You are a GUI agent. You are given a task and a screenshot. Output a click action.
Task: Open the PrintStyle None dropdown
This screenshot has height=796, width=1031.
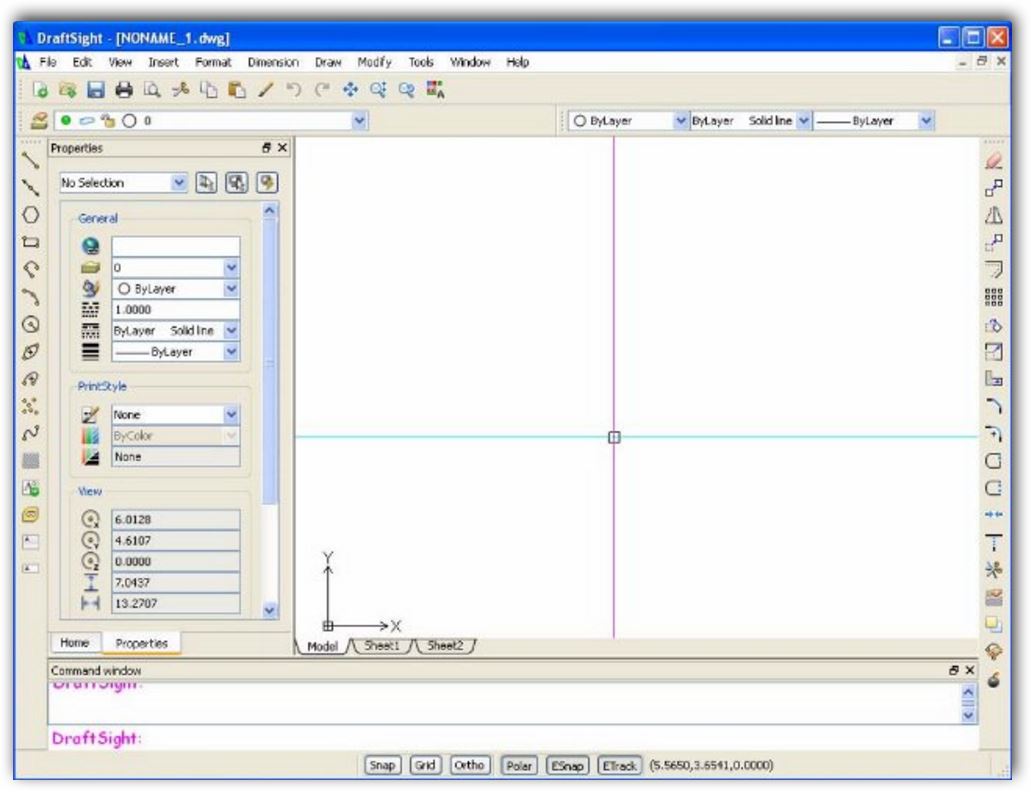231,415
